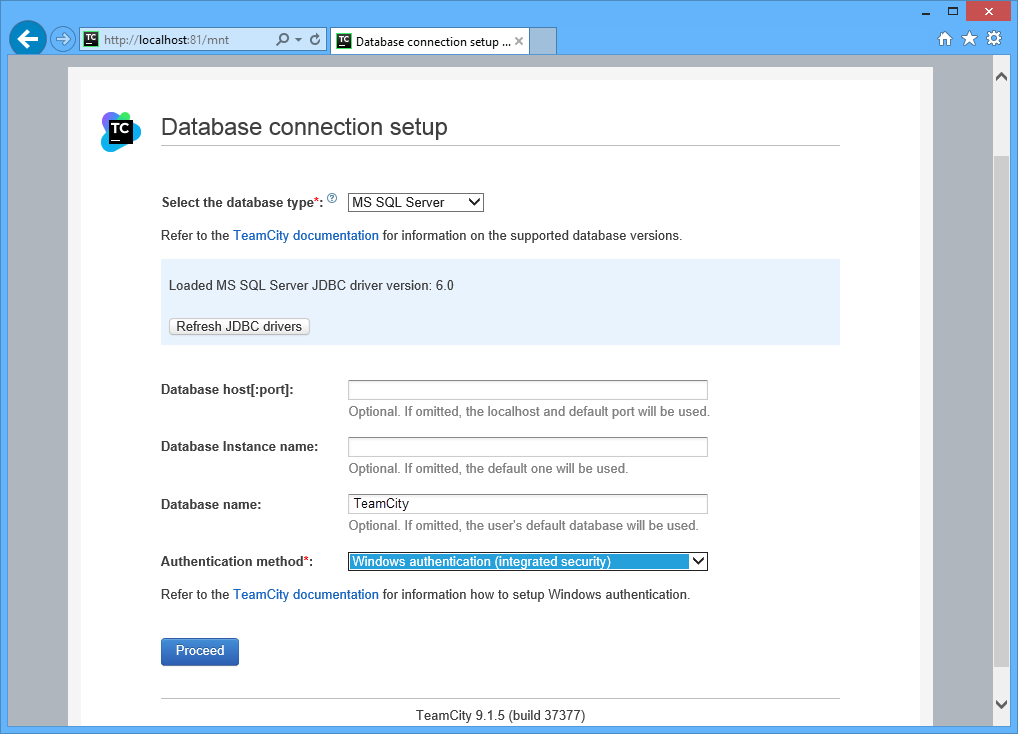The width and height of the screenshot is (1018, 734).
Task: Click the search magnifier in address bar
Action: click(x=282, y=40)
